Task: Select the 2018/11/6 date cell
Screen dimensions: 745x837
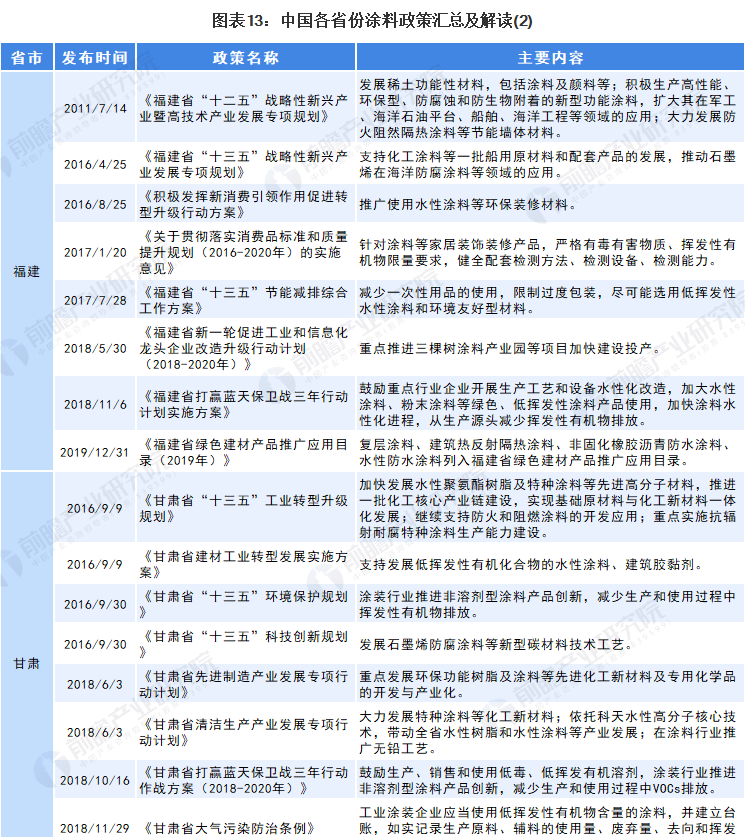Action: [x=94, y=404]
